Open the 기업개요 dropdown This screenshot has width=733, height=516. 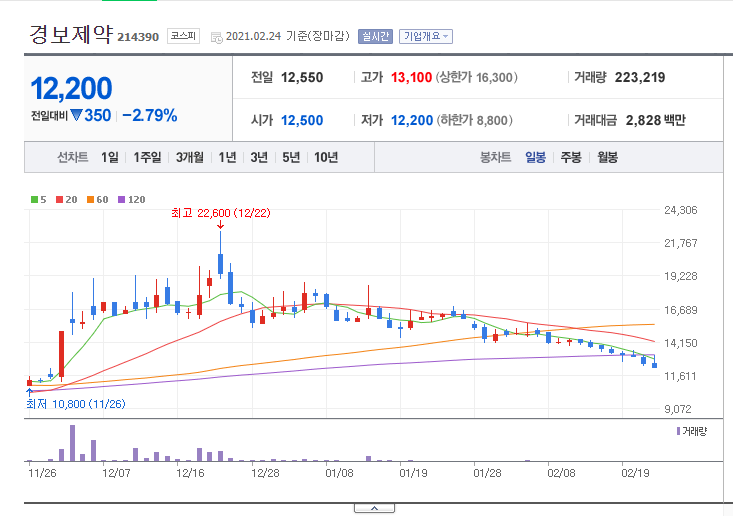426,36
